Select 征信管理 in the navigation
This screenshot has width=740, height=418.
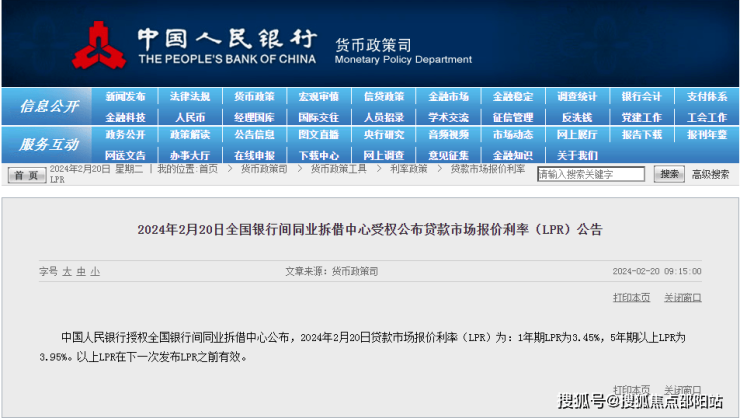[513, 117]
